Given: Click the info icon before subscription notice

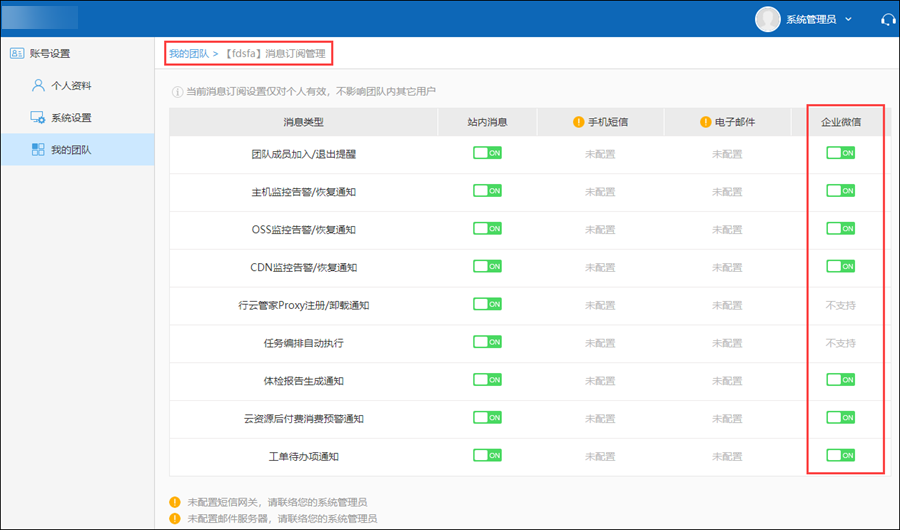Looking at the screenshot, I should pos(178,92).
